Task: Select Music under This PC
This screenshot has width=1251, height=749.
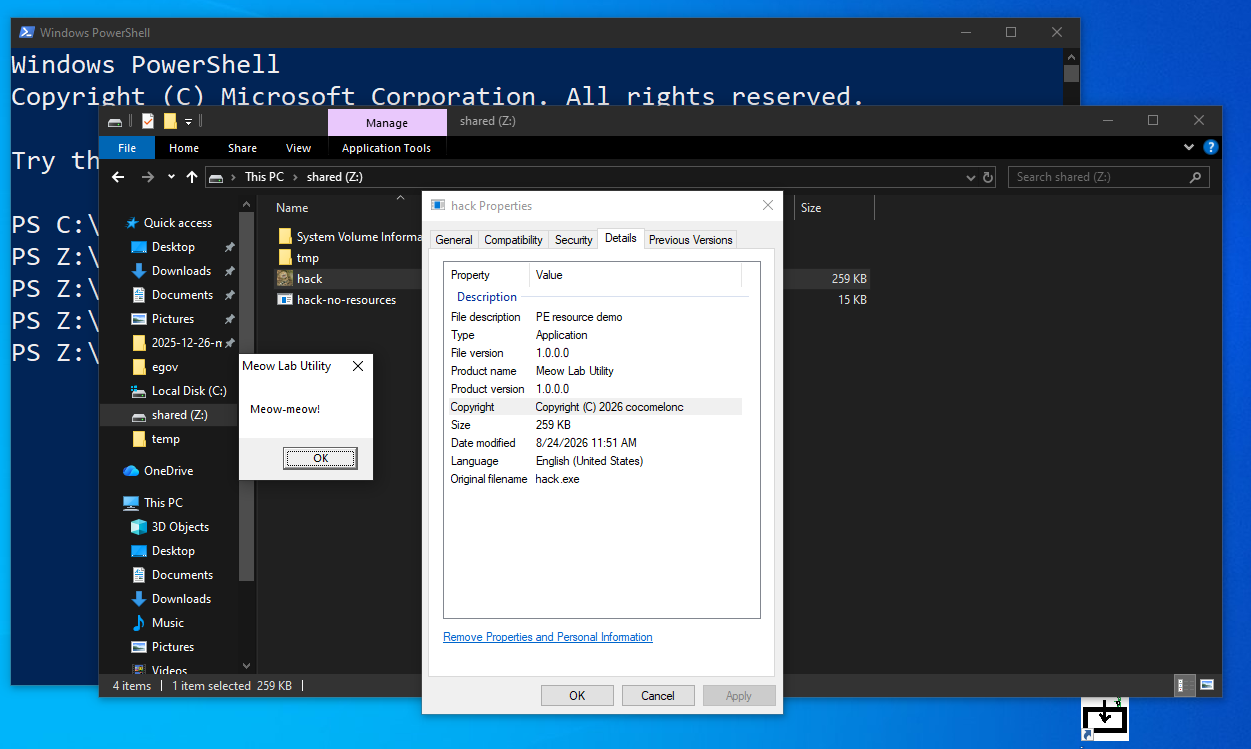Action: click(168, 623)
